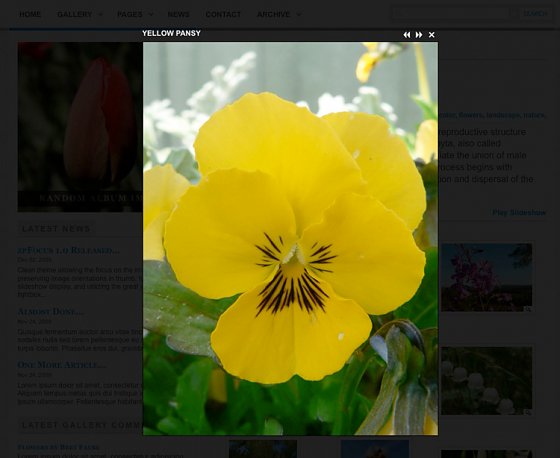The width and height of the screenshot is (560, 458).
Task: Open the One More Article link
Action: 61,365
